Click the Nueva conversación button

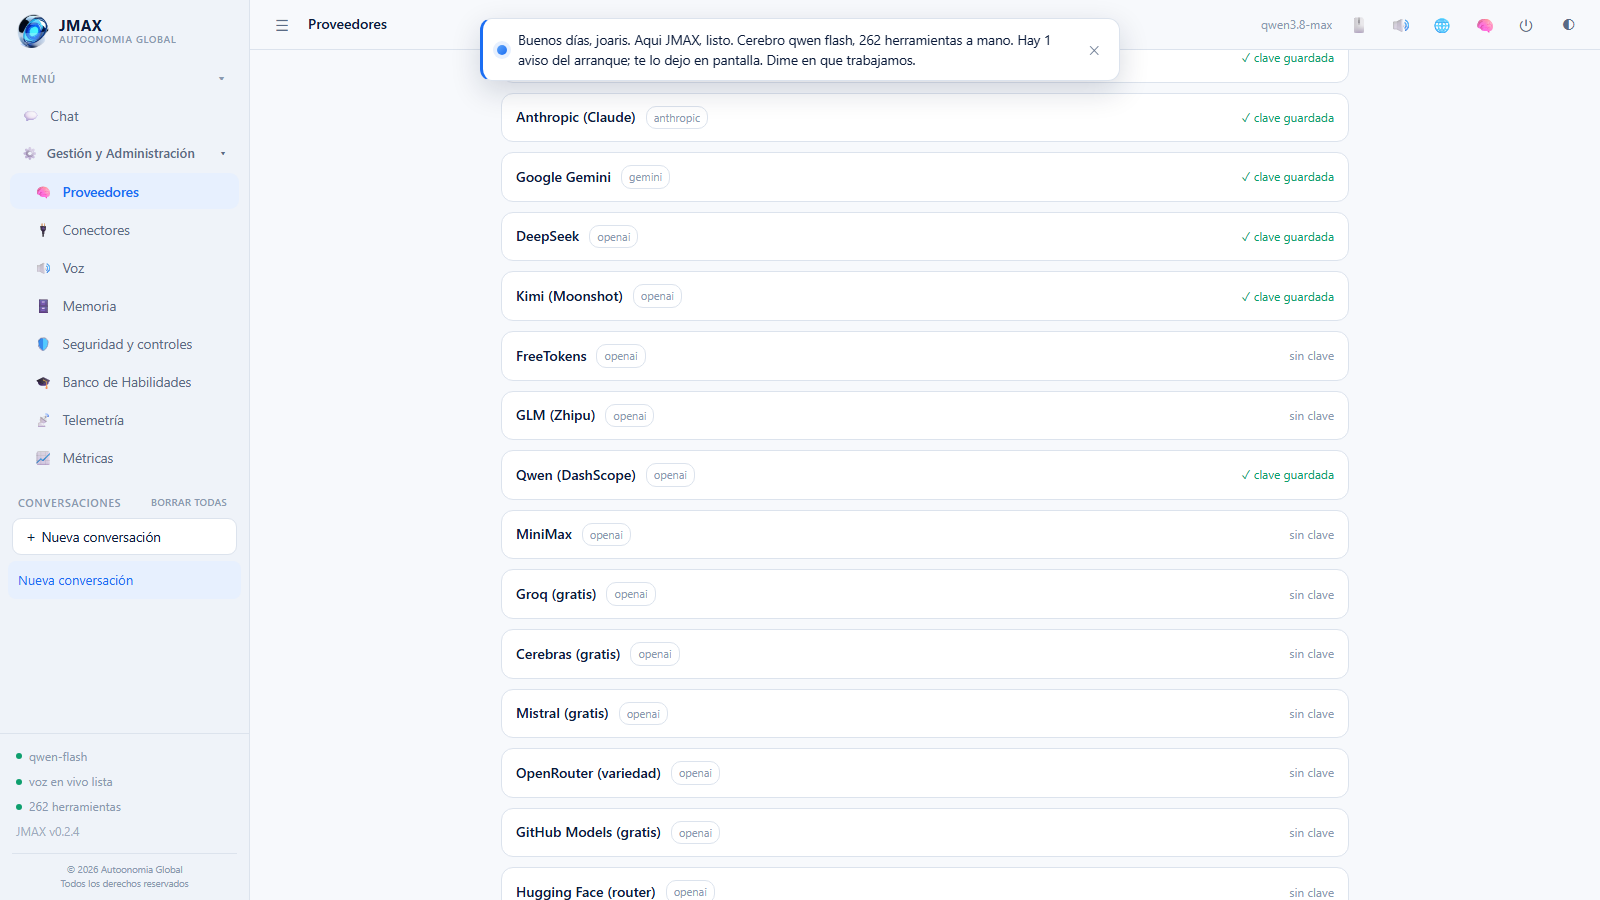coord(124,537)
